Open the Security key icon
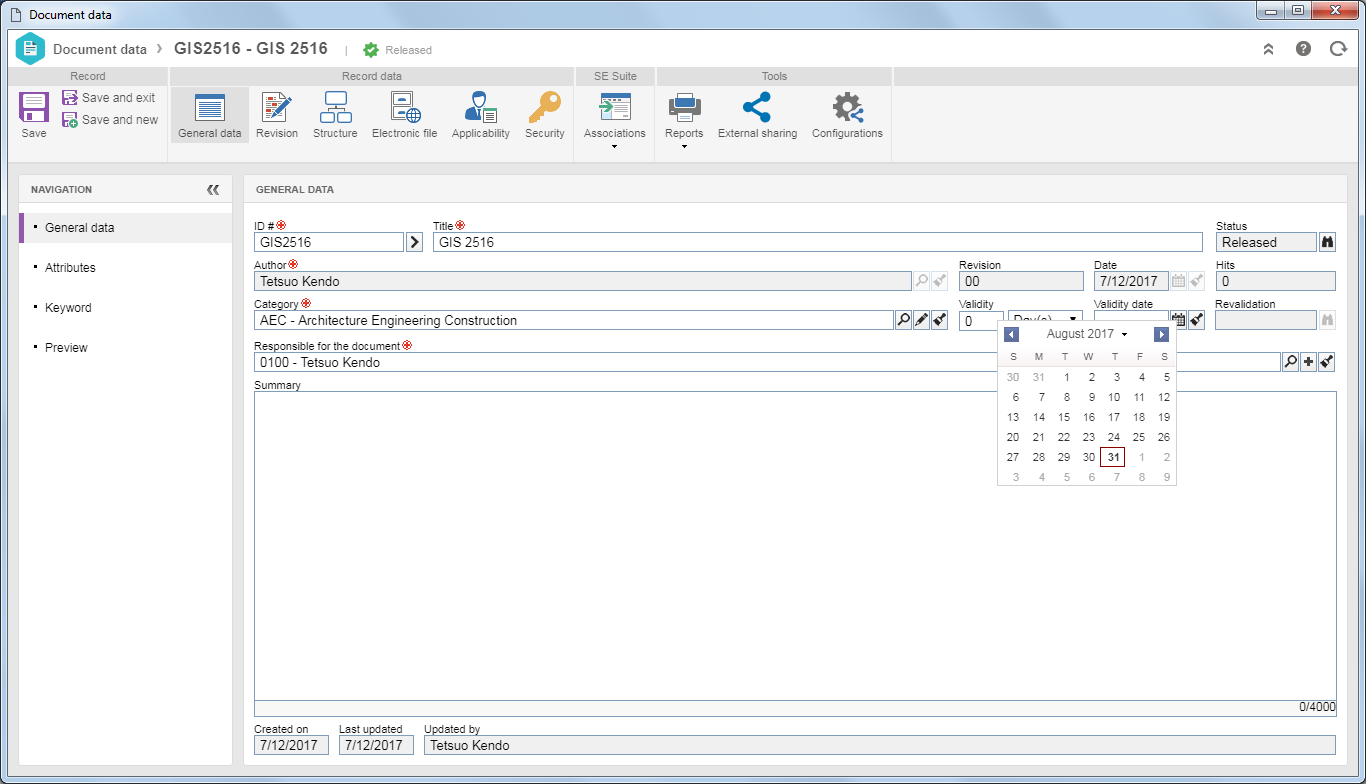1366x784 pixels. pyautogui.click(x=545, y=107)
